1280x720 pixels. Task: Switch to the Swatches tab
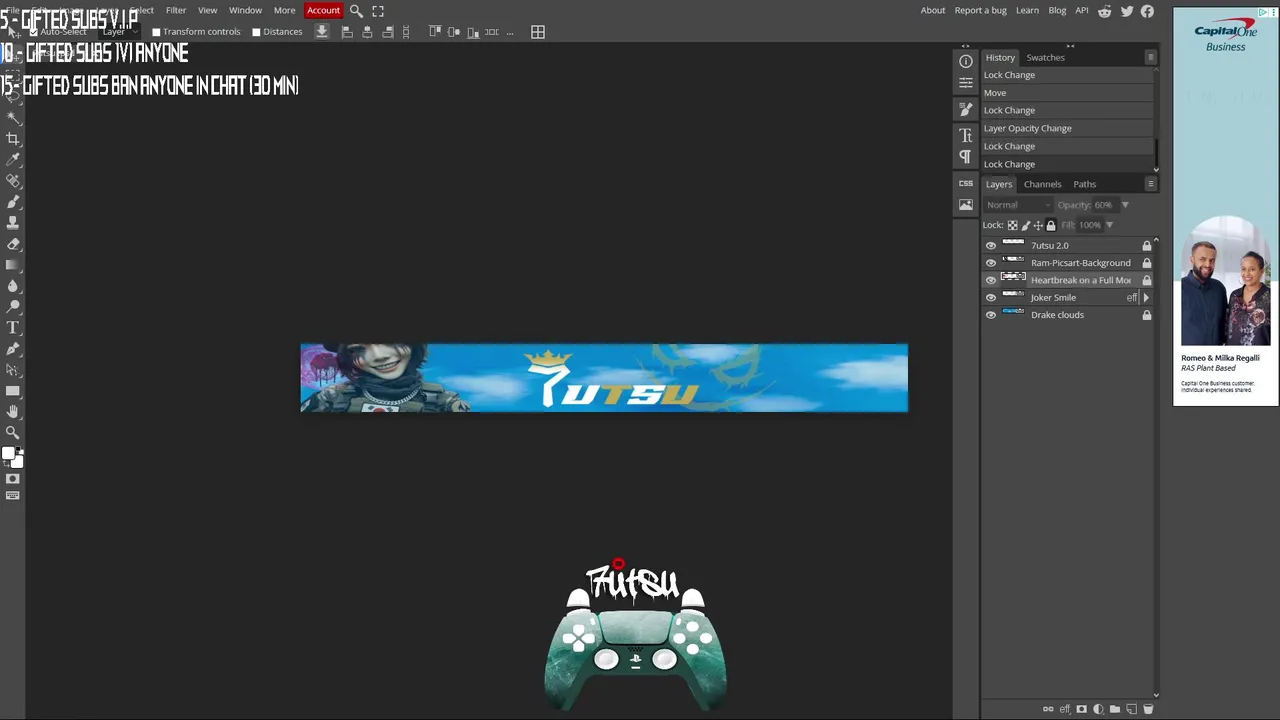point(1045,57)
